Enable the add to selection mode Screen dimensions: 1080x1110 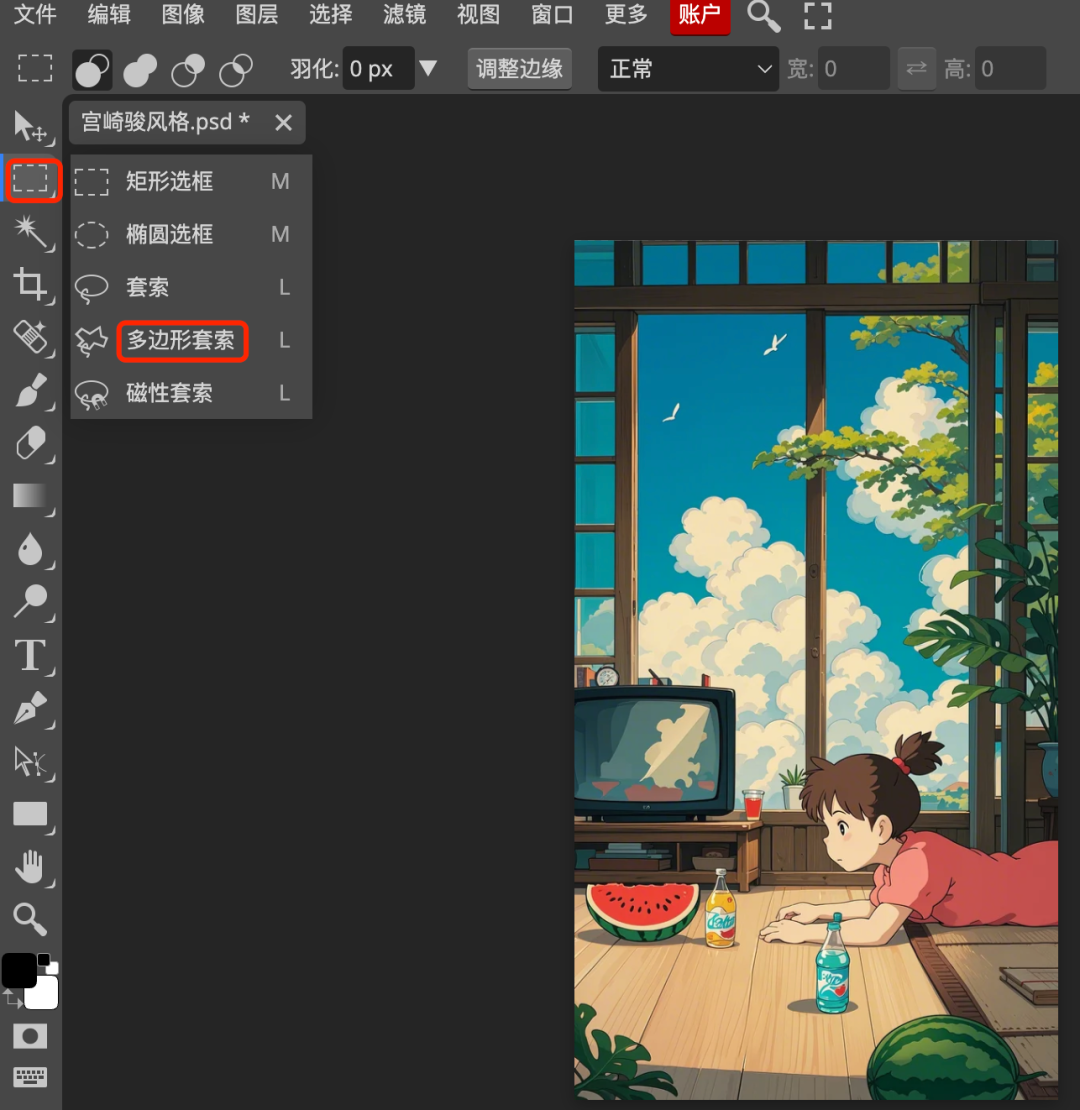[140, 69]
